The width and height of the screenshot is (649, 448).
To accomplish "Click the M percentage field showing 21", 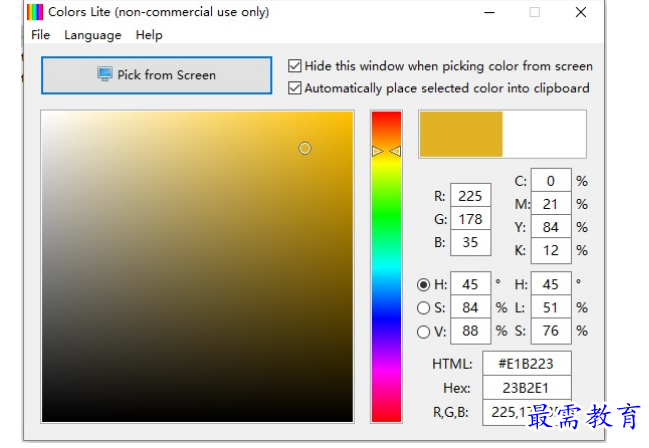I will [x=551, y=204].
